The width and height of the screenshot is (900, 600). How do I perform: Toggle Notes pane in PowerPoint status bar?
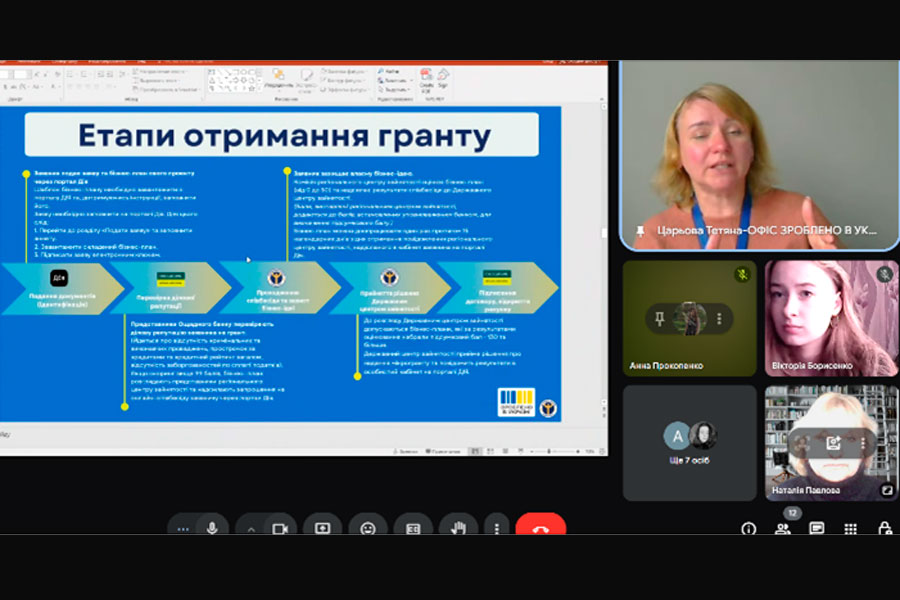point(405,452)
